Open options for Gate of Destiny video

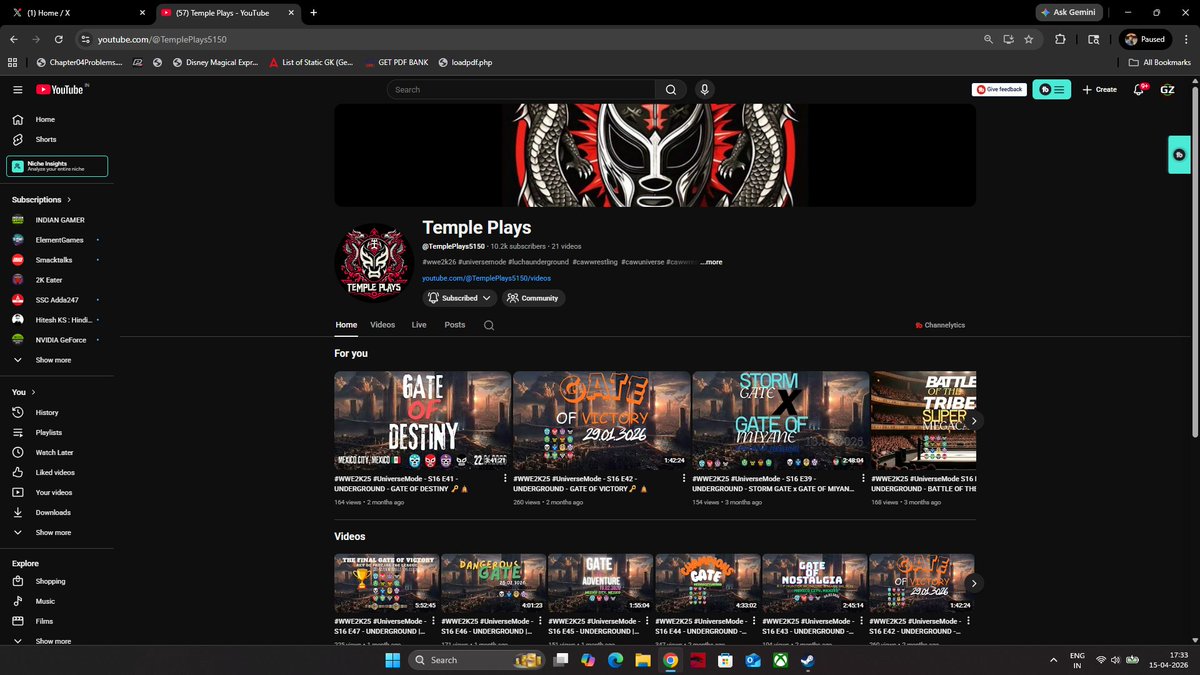505,479
